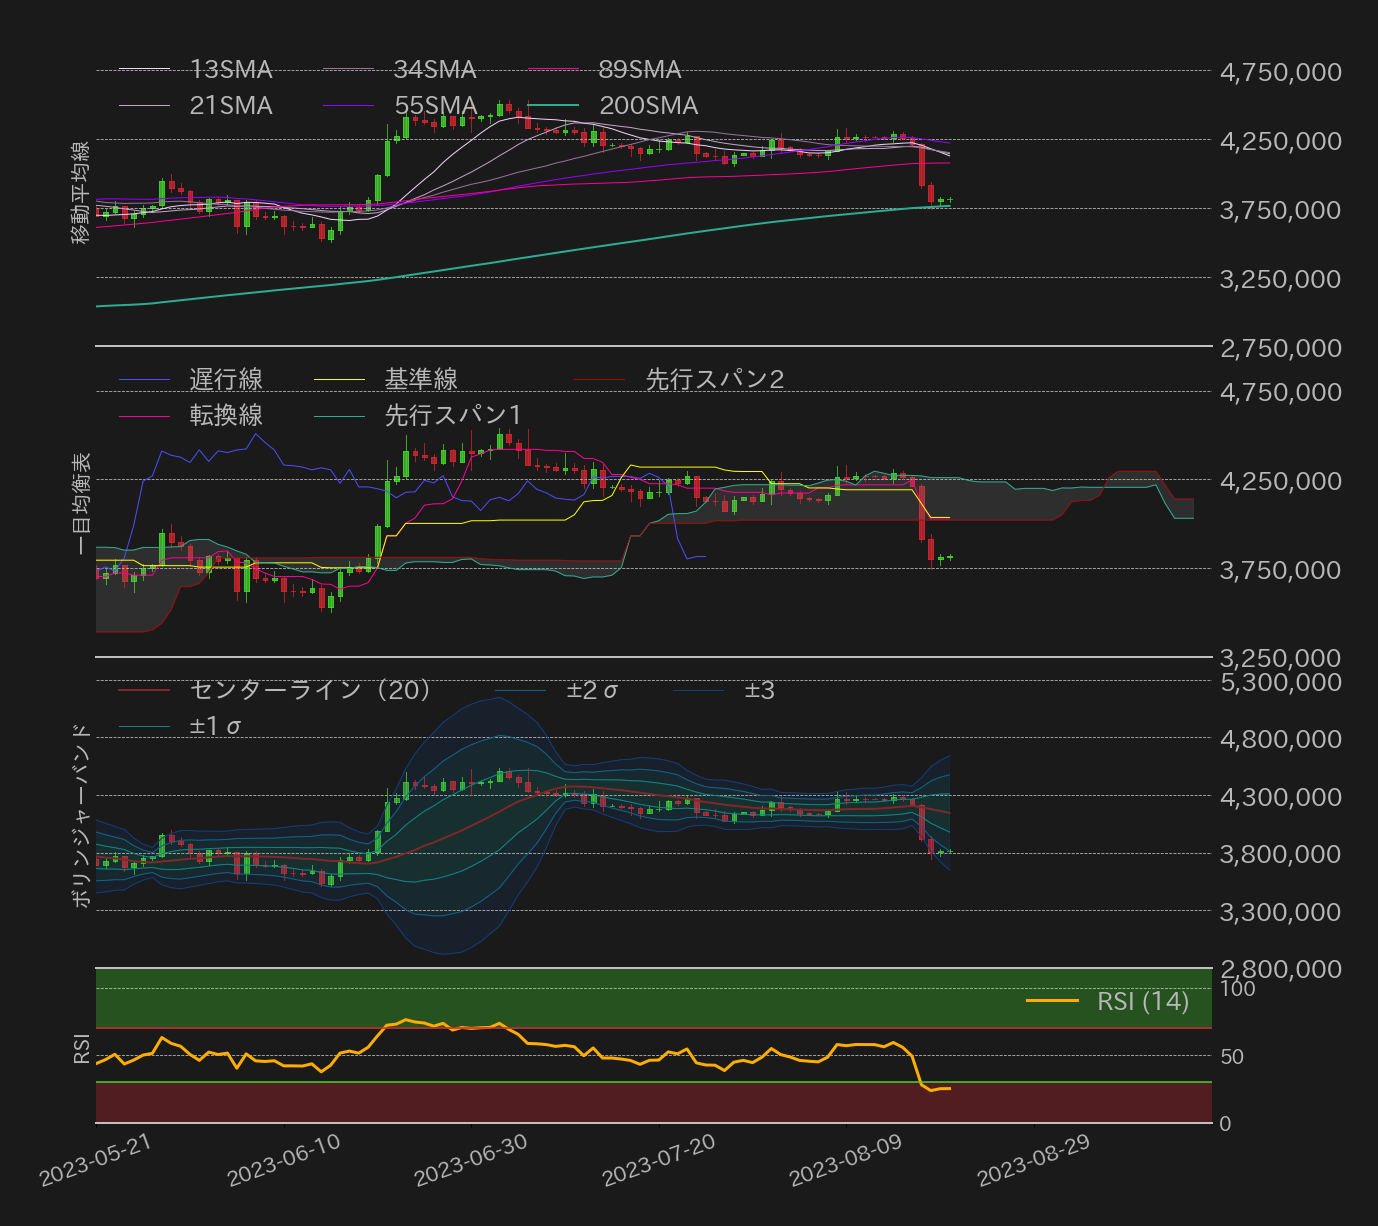
Task: Click the 移動平均線 vertical axis title
Action: point(80,193)
